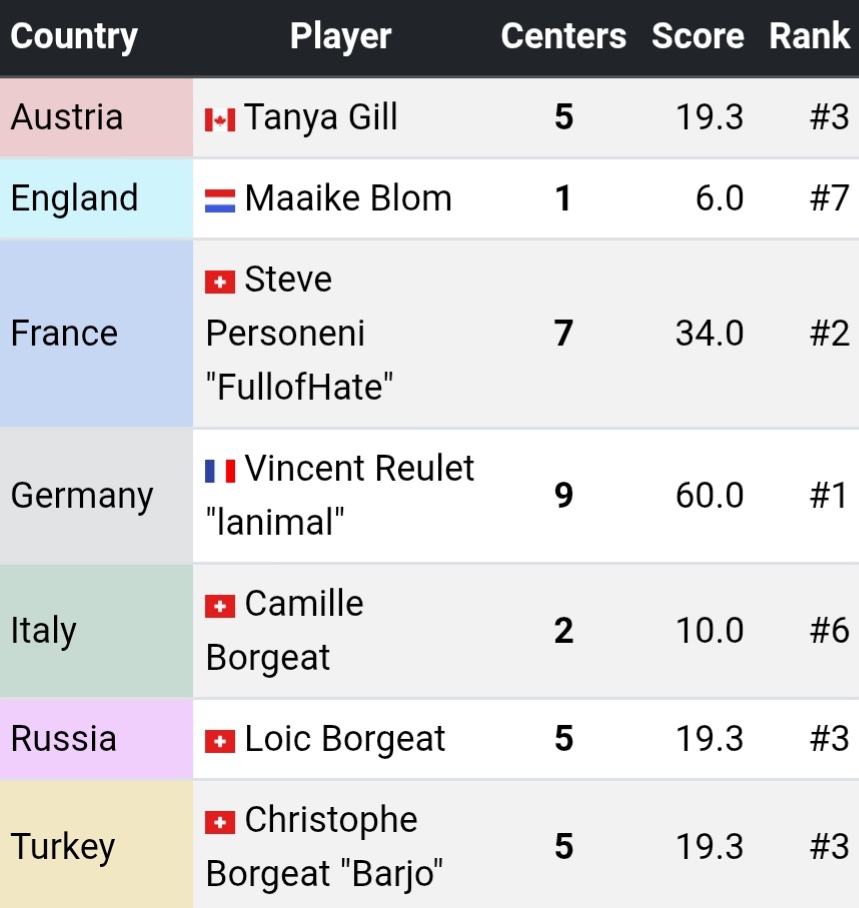Click the yellow Turkey country cell

[96, 847]
